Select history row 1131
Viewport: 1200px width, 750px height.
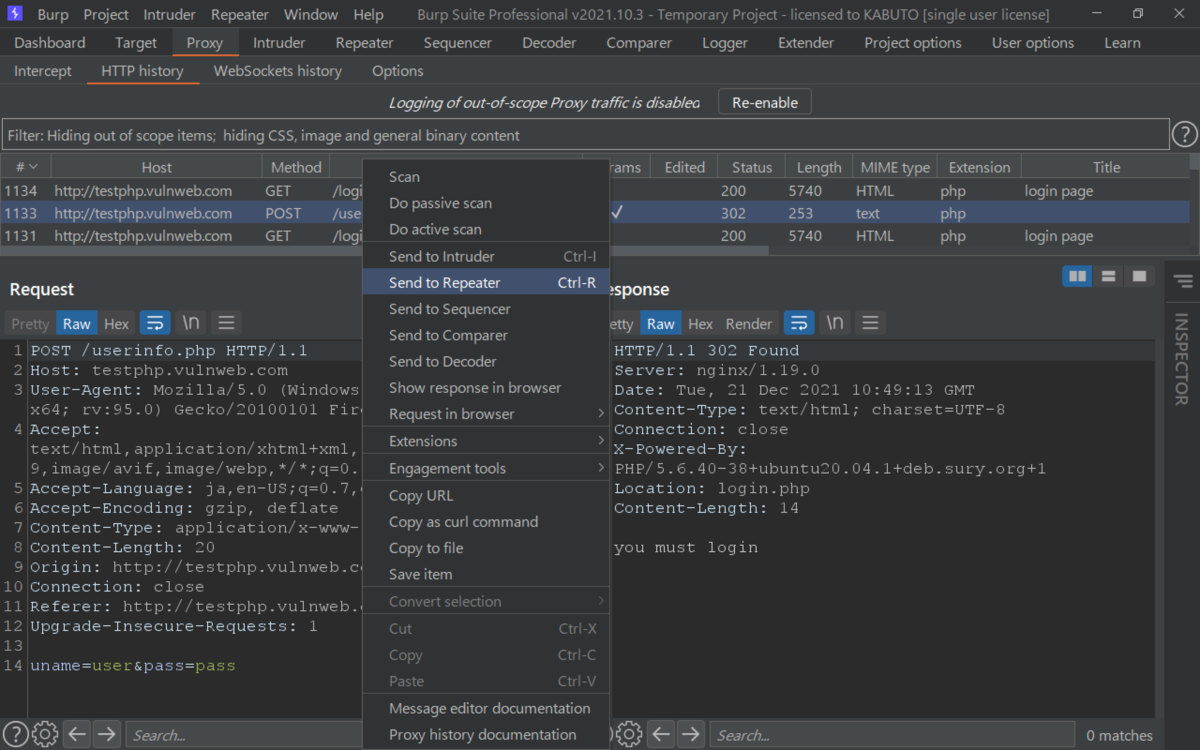coord(595,236)
